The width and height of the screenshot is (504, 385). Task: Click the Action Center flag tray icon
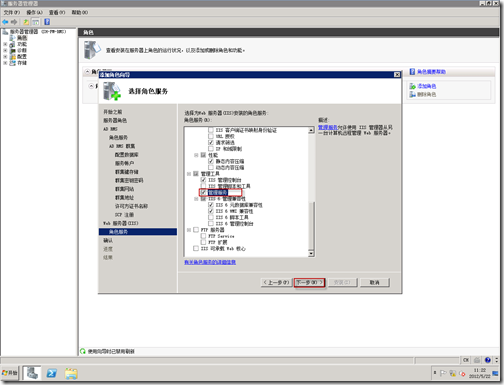pos(443,373)
